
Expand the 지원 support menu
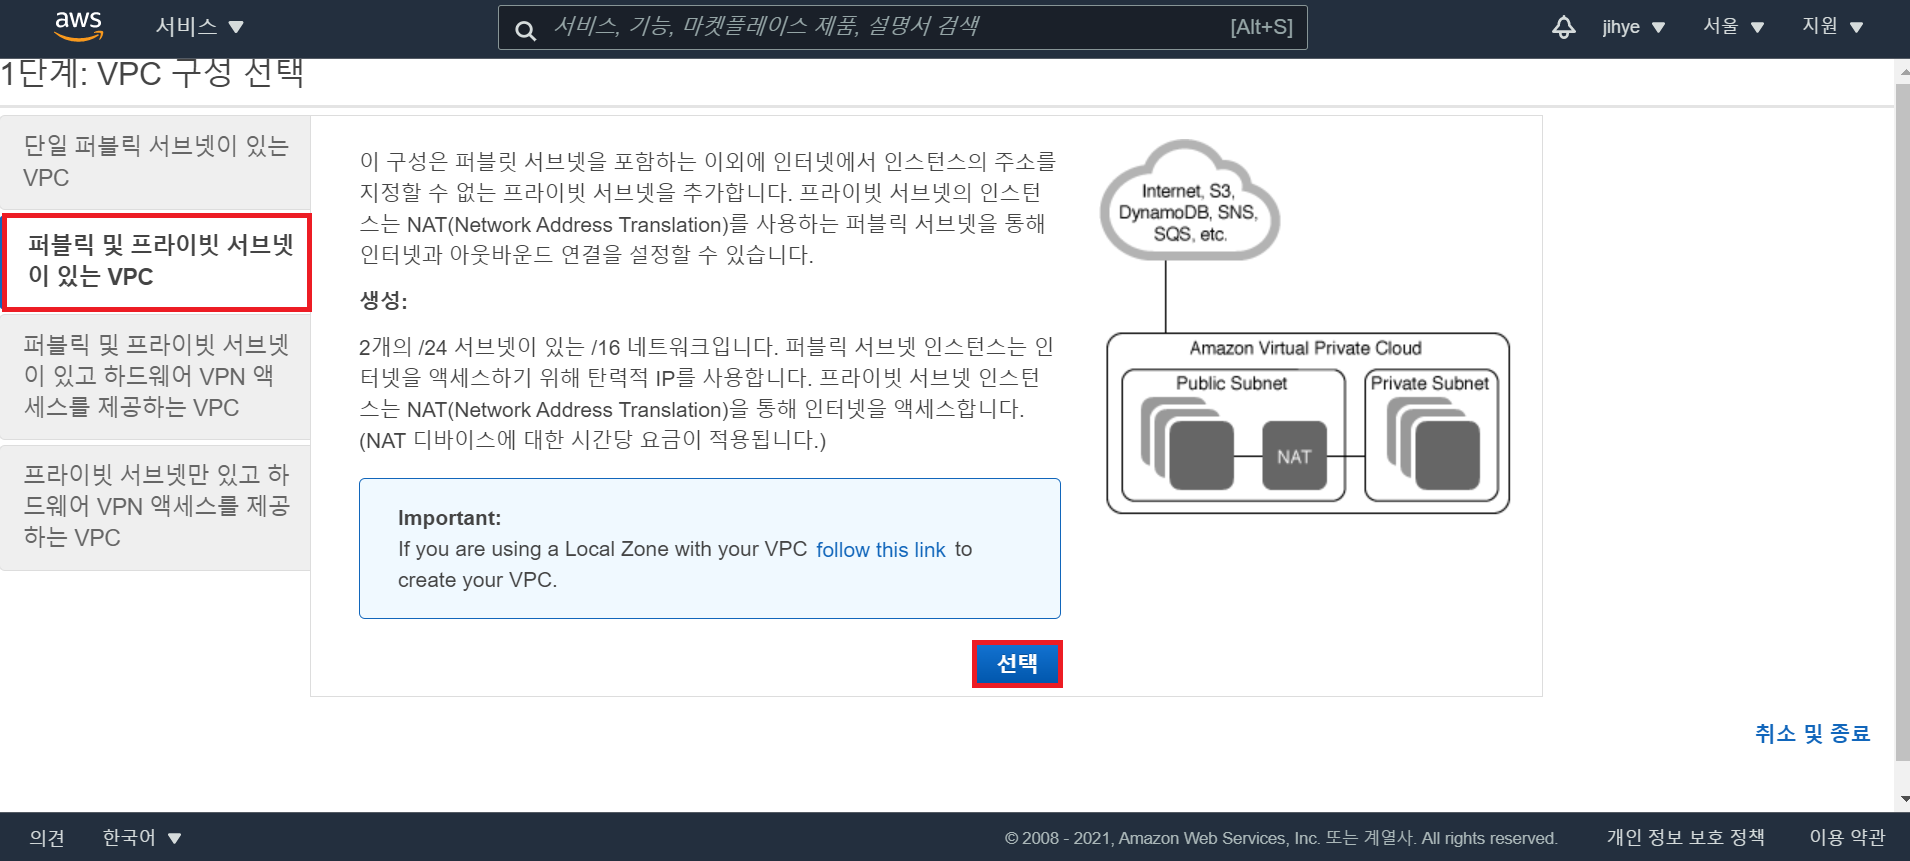pos(1832,27)
